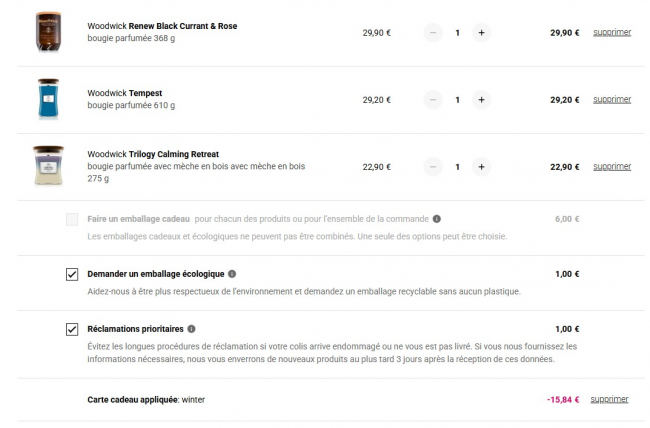The width and height of the screenshot is (650, 428).
Task: Open Renew Black Currant & Rose thumbnail
Action: tap(48, 32)
